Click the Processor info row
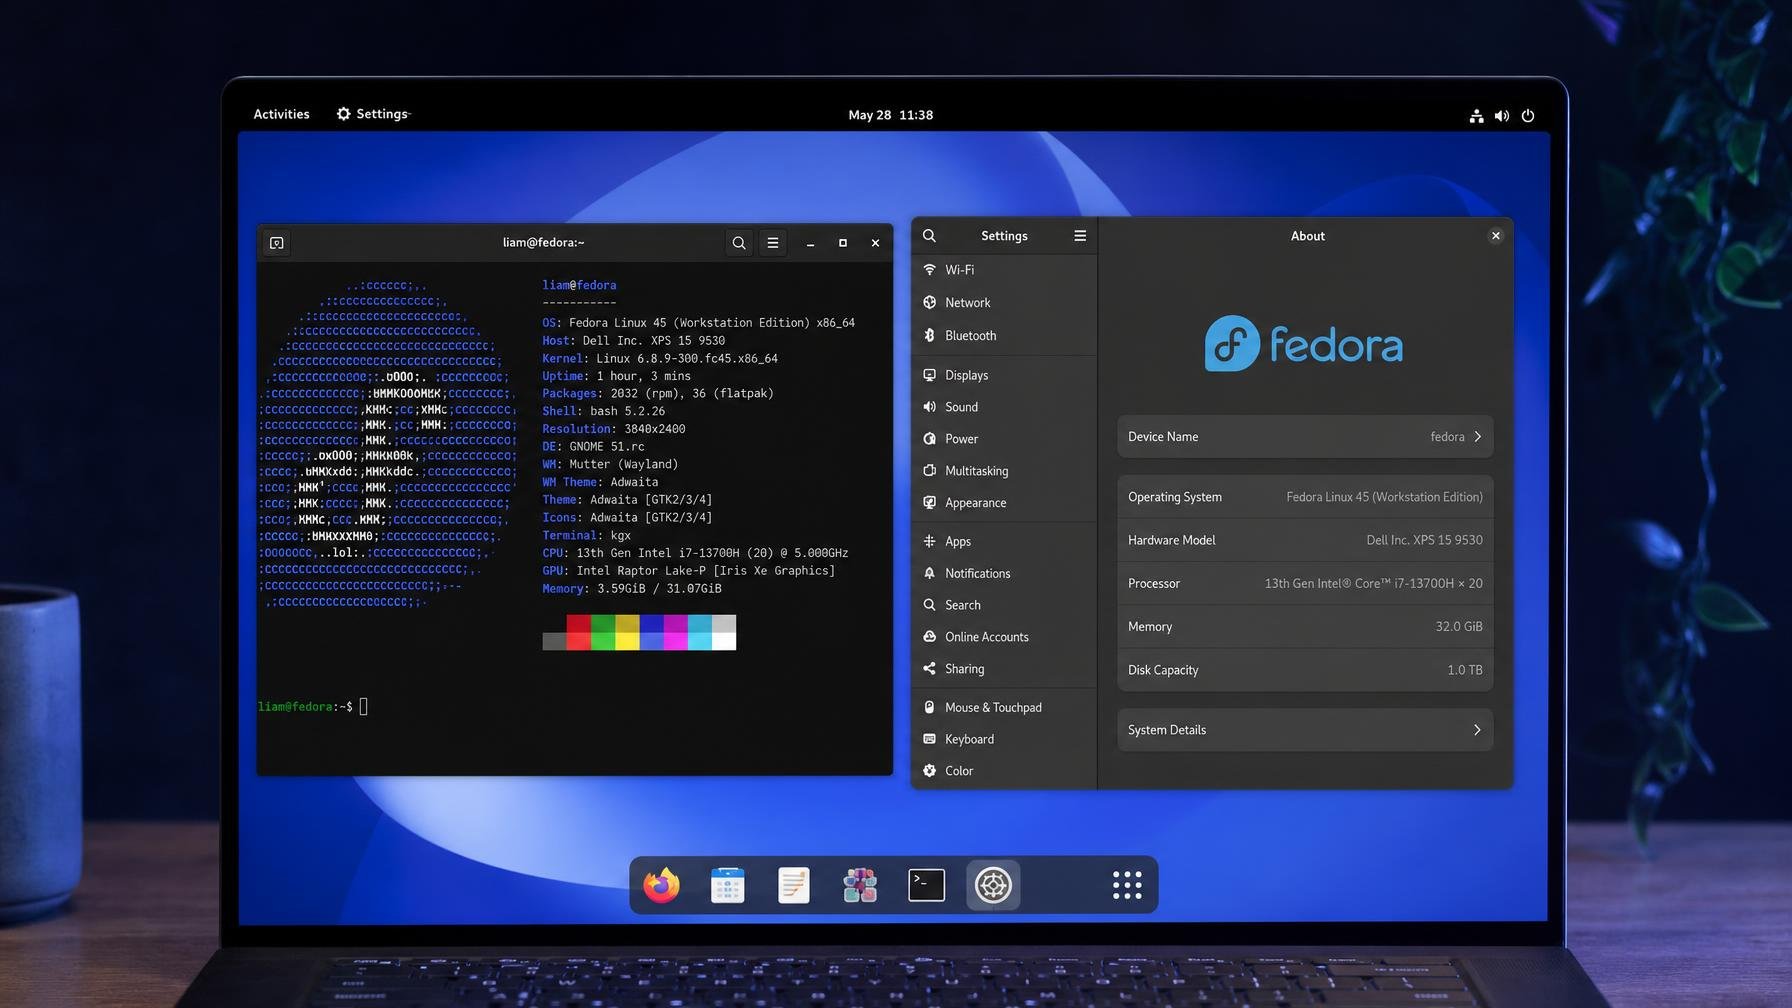Screen dimensions: 1792x1008 pyautogui.click(x=1305, y=583)
